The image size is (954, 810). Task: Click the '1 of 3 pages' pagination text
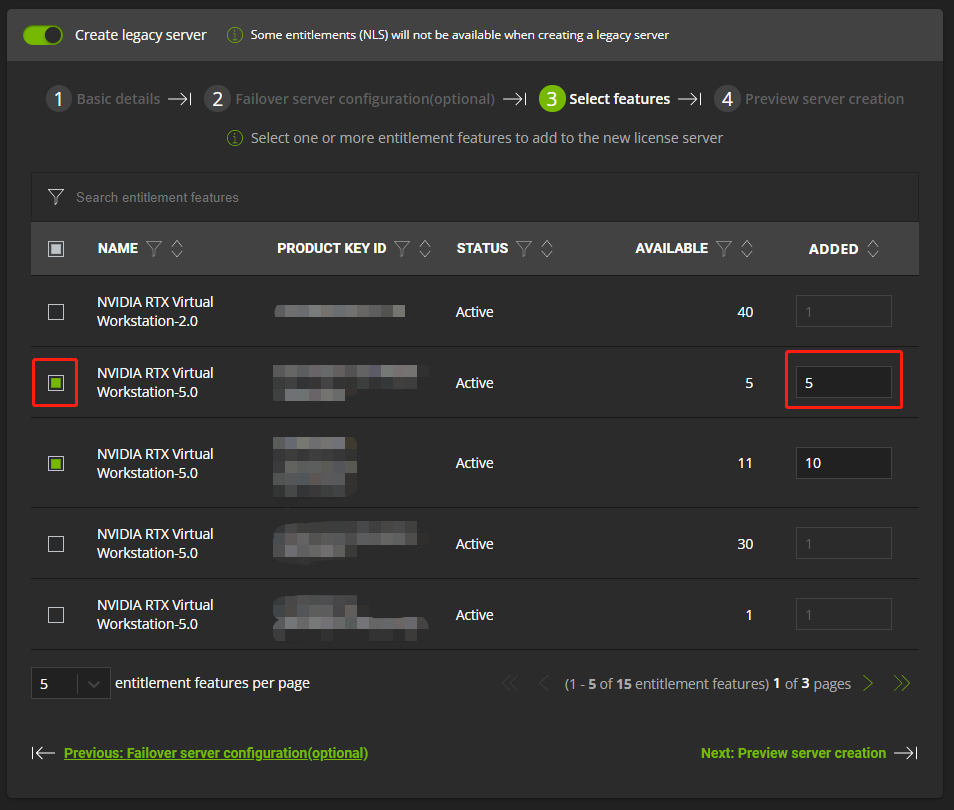(x=812, y=684)
